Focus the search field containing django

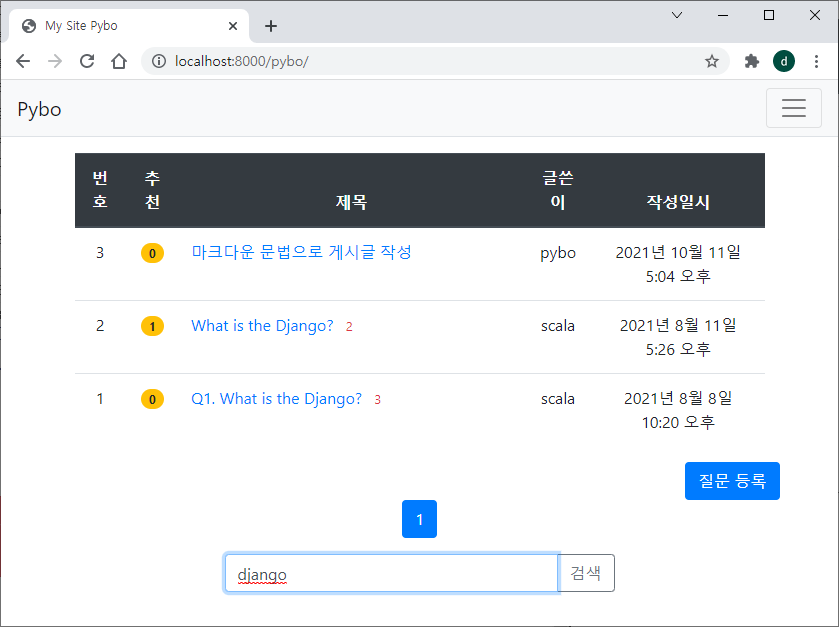click(392, 574)
